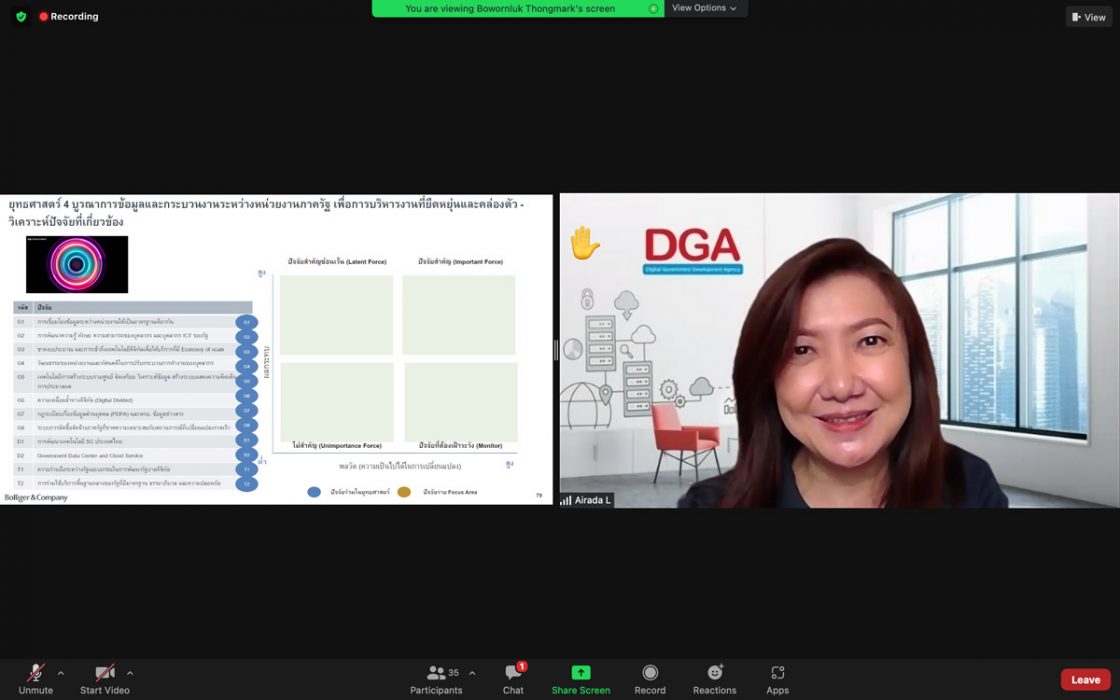Click the Monitor quadrant box
Image resolution: width=1120 pixels, height=700 pixels.
pos(461,402)
